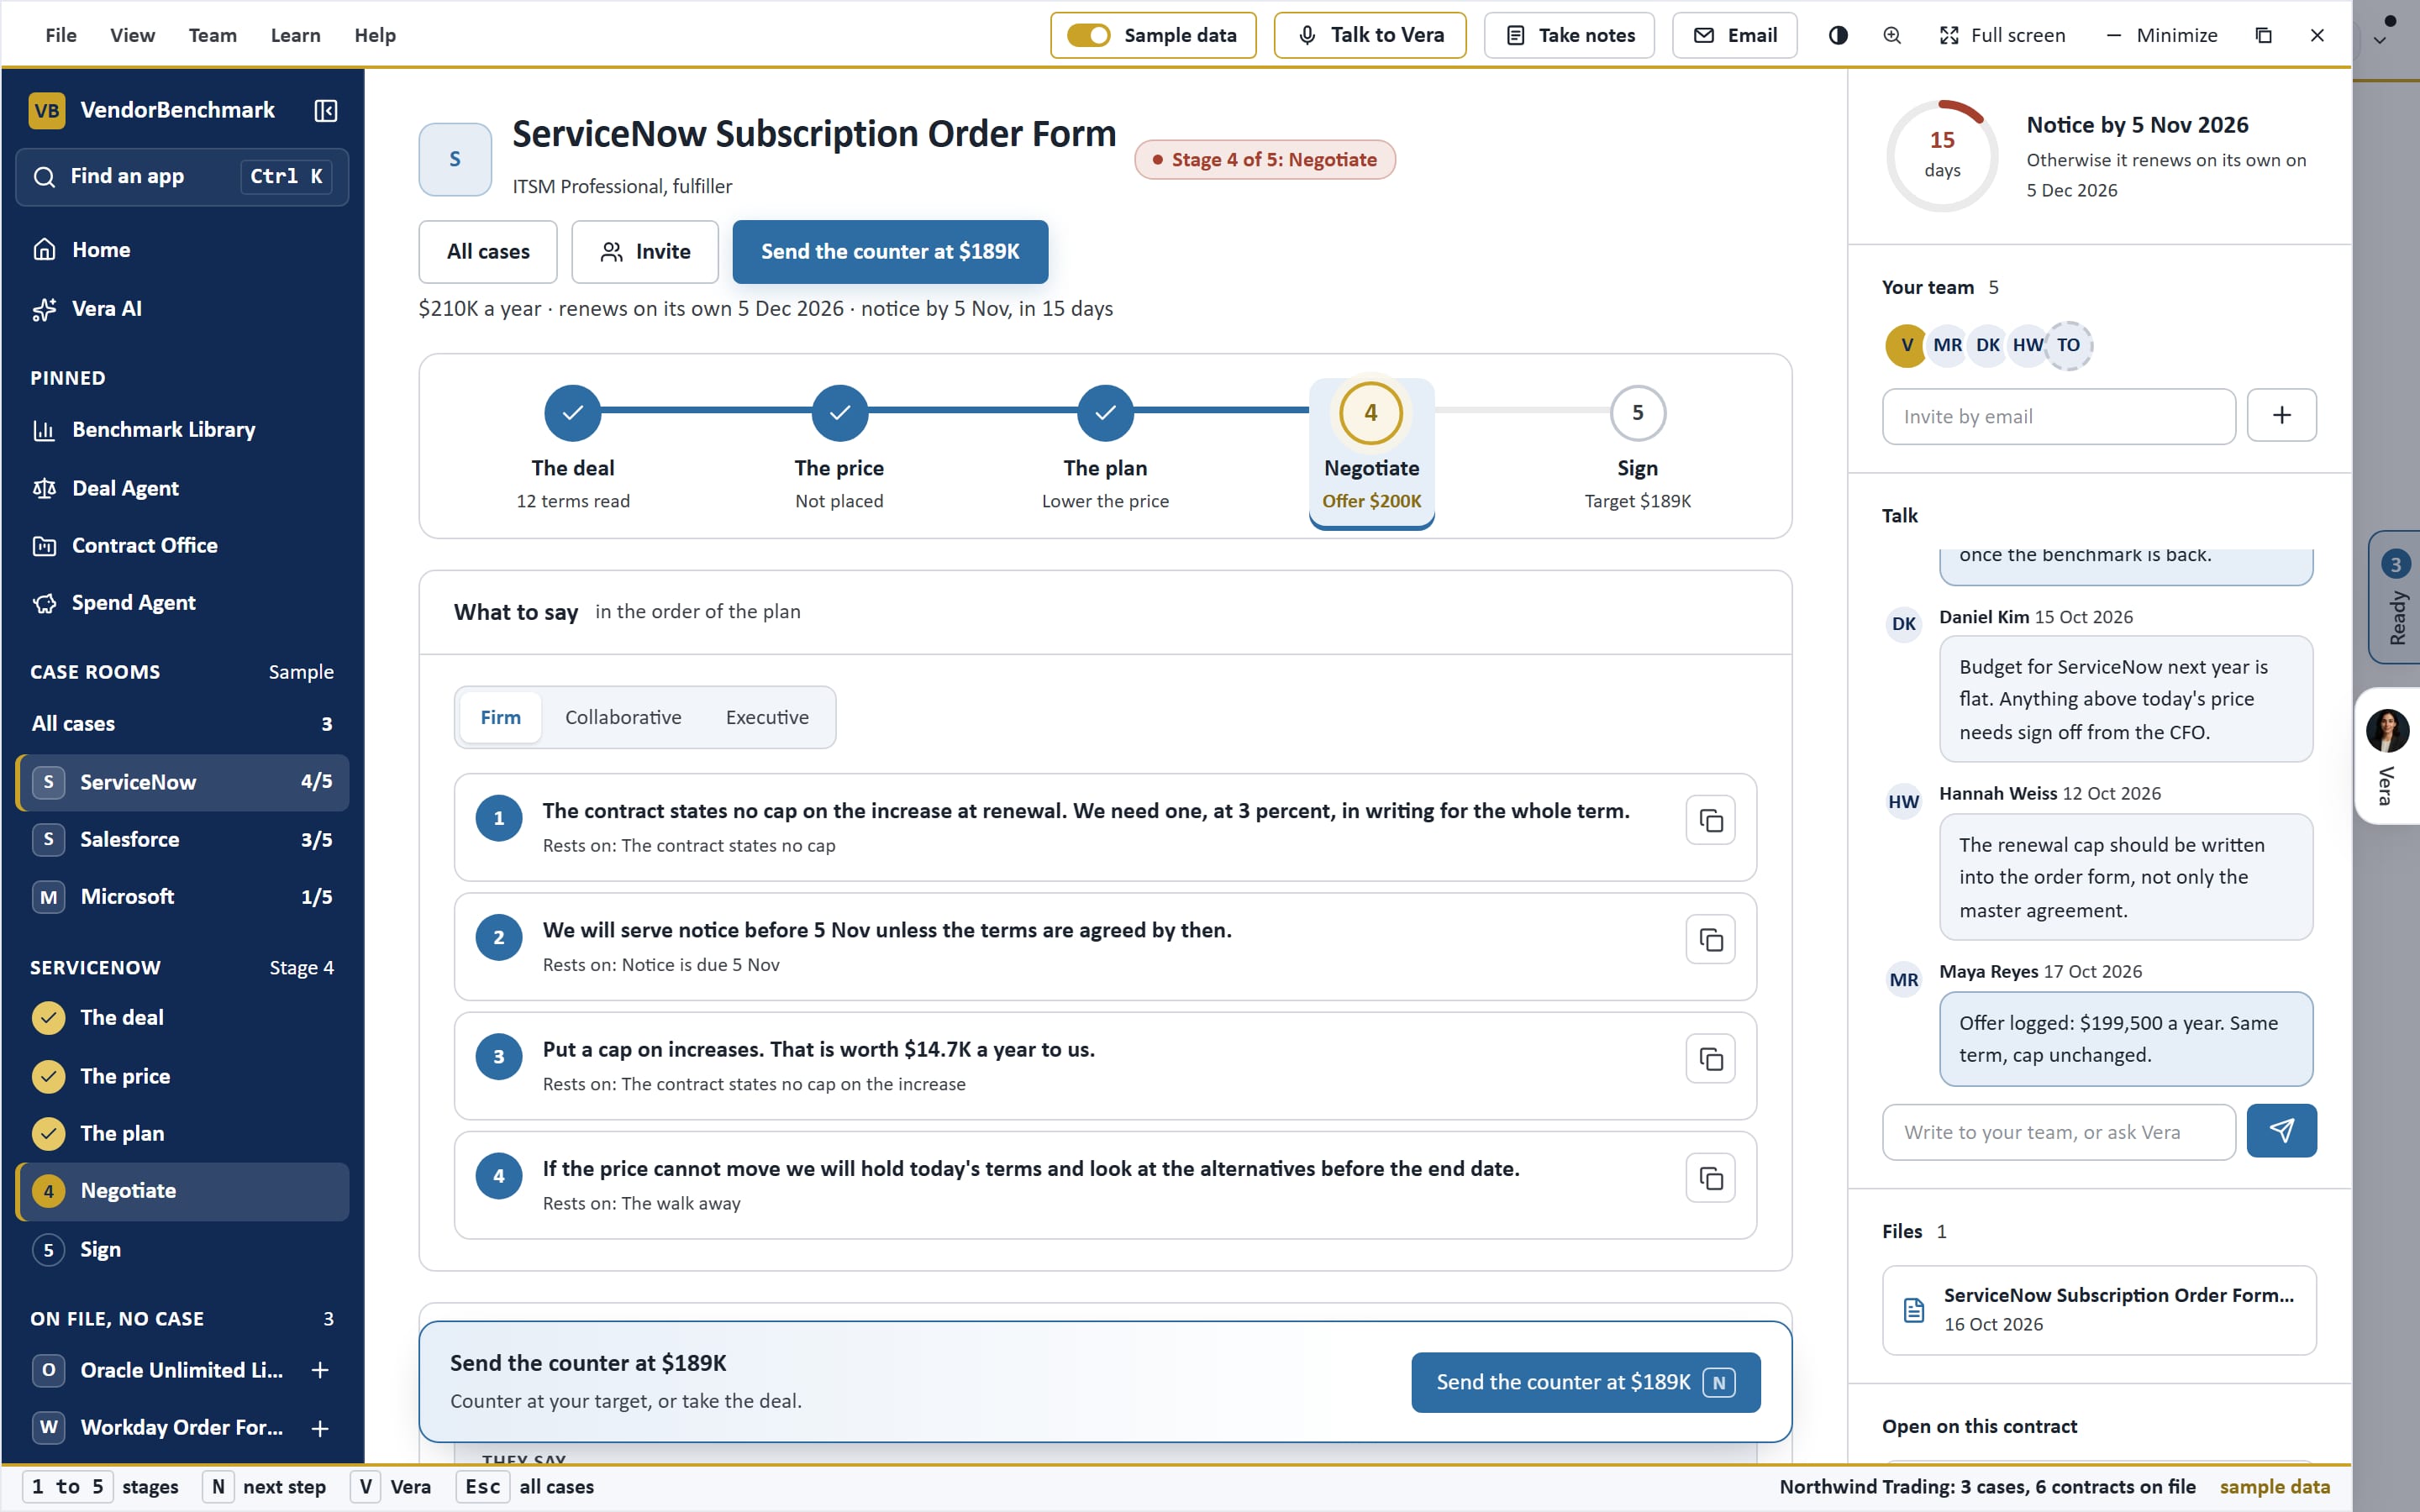Open the Benchmark Library pinned app
This screenshot has width=2420, height=1512.
(182, 430)
